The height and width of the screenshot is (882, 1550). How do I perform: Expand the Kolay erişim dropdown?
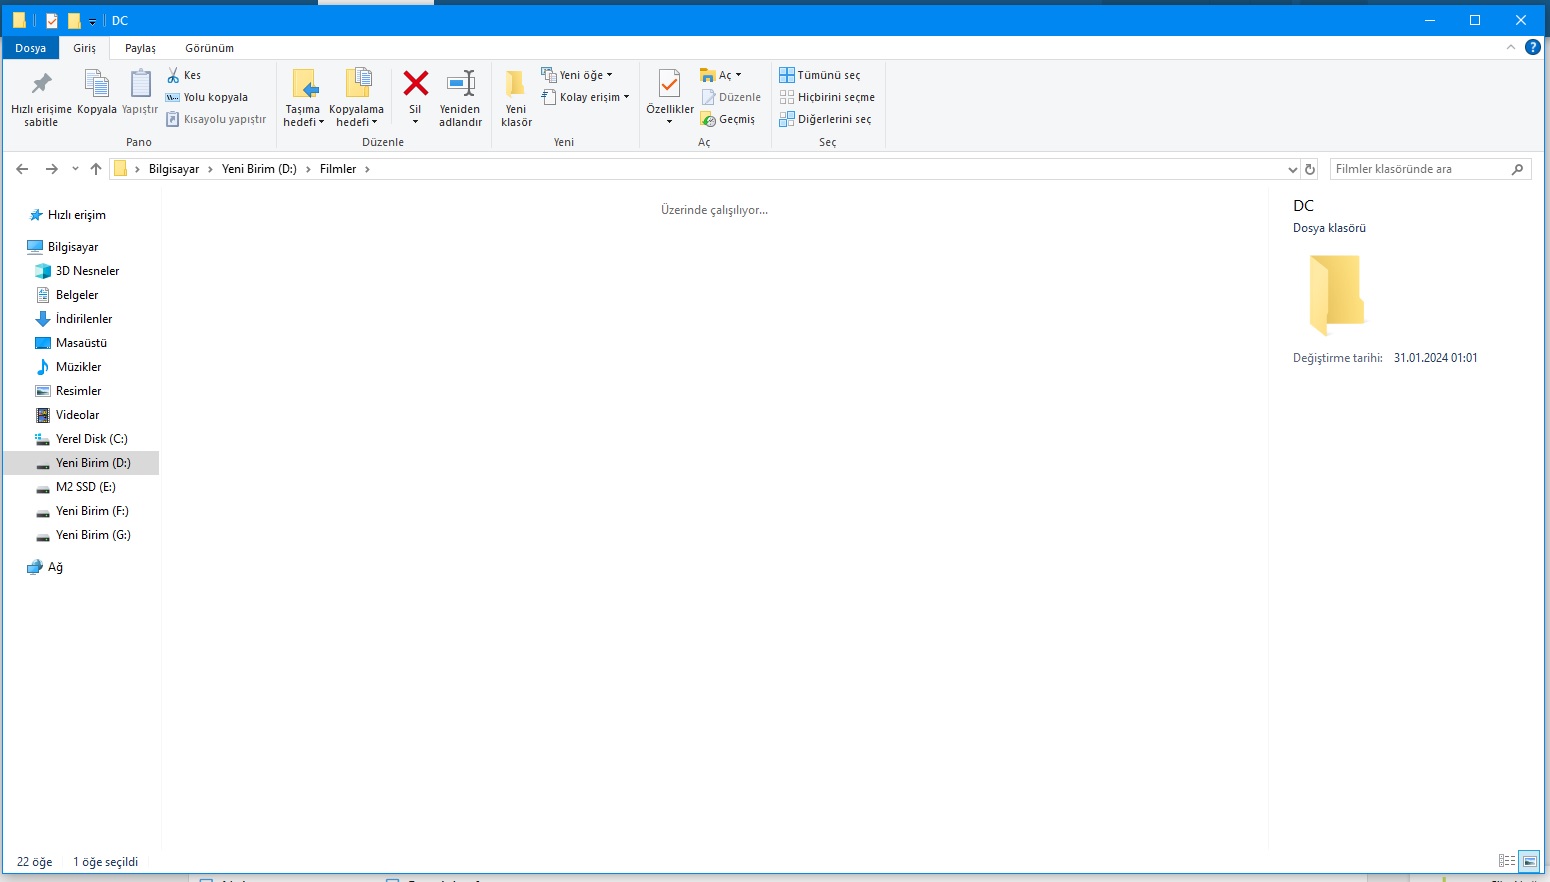(585, 97)
